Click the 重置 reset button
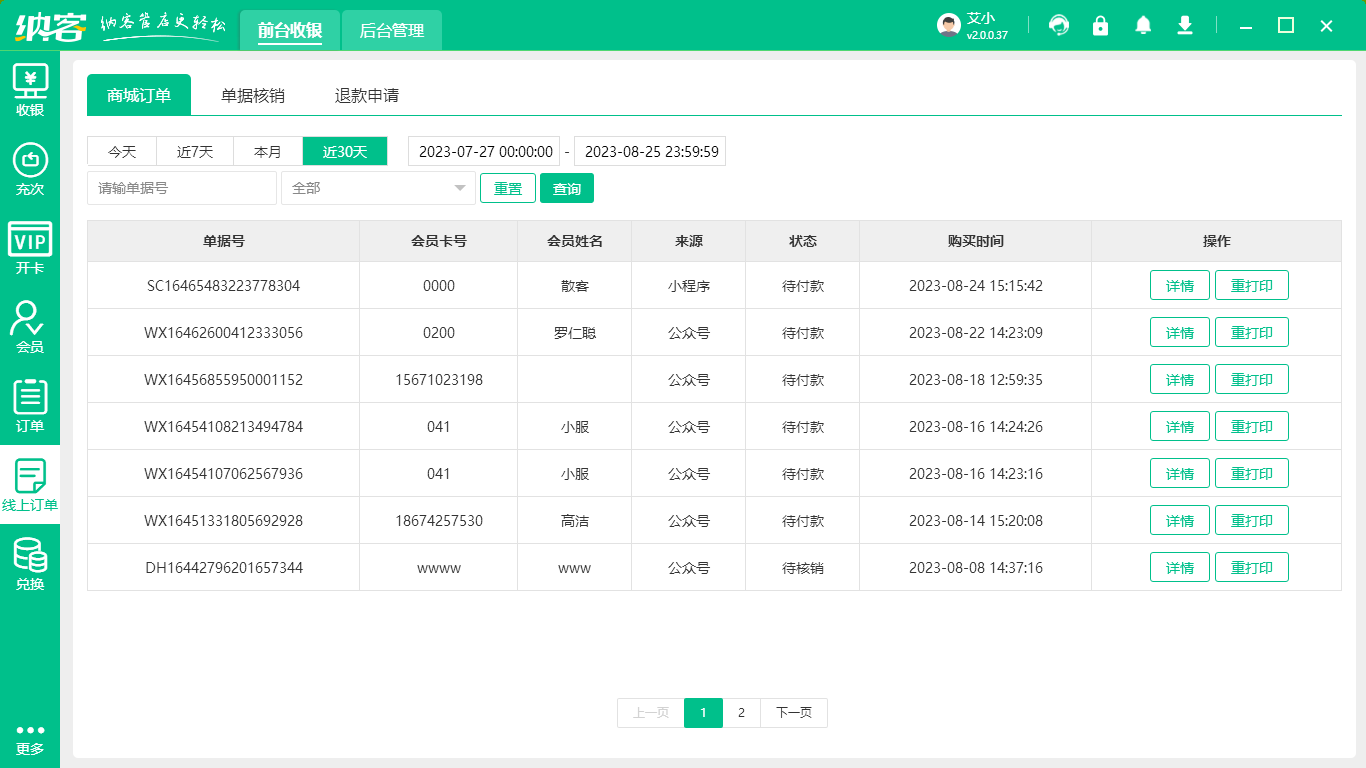The height and width of the screenshot is (768, 1366). click(x=508, y=188)
